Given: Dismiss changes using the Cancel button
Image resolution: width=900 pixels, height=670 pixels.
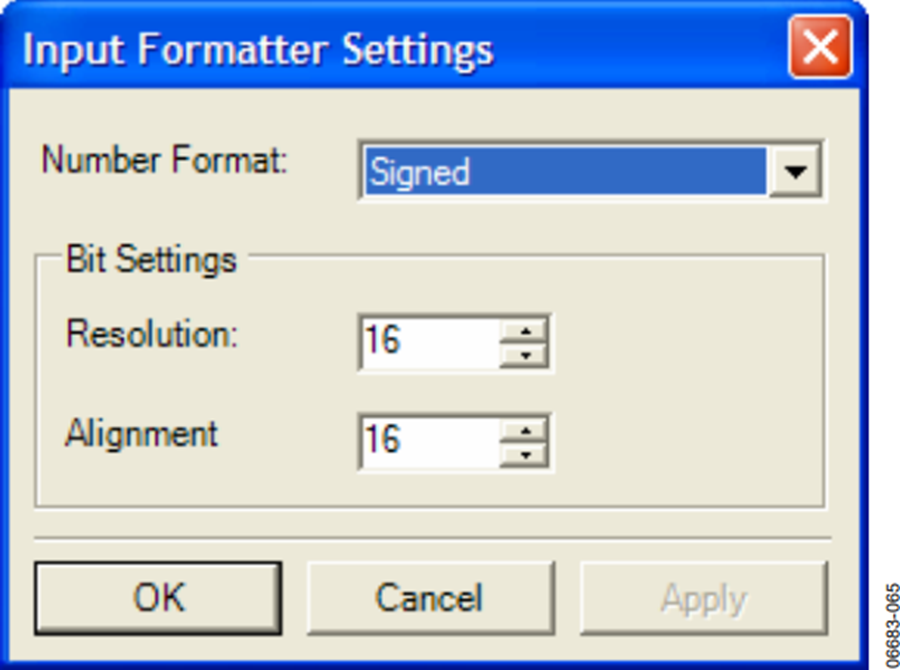Looking at the screenshot, I should [430, 598].
